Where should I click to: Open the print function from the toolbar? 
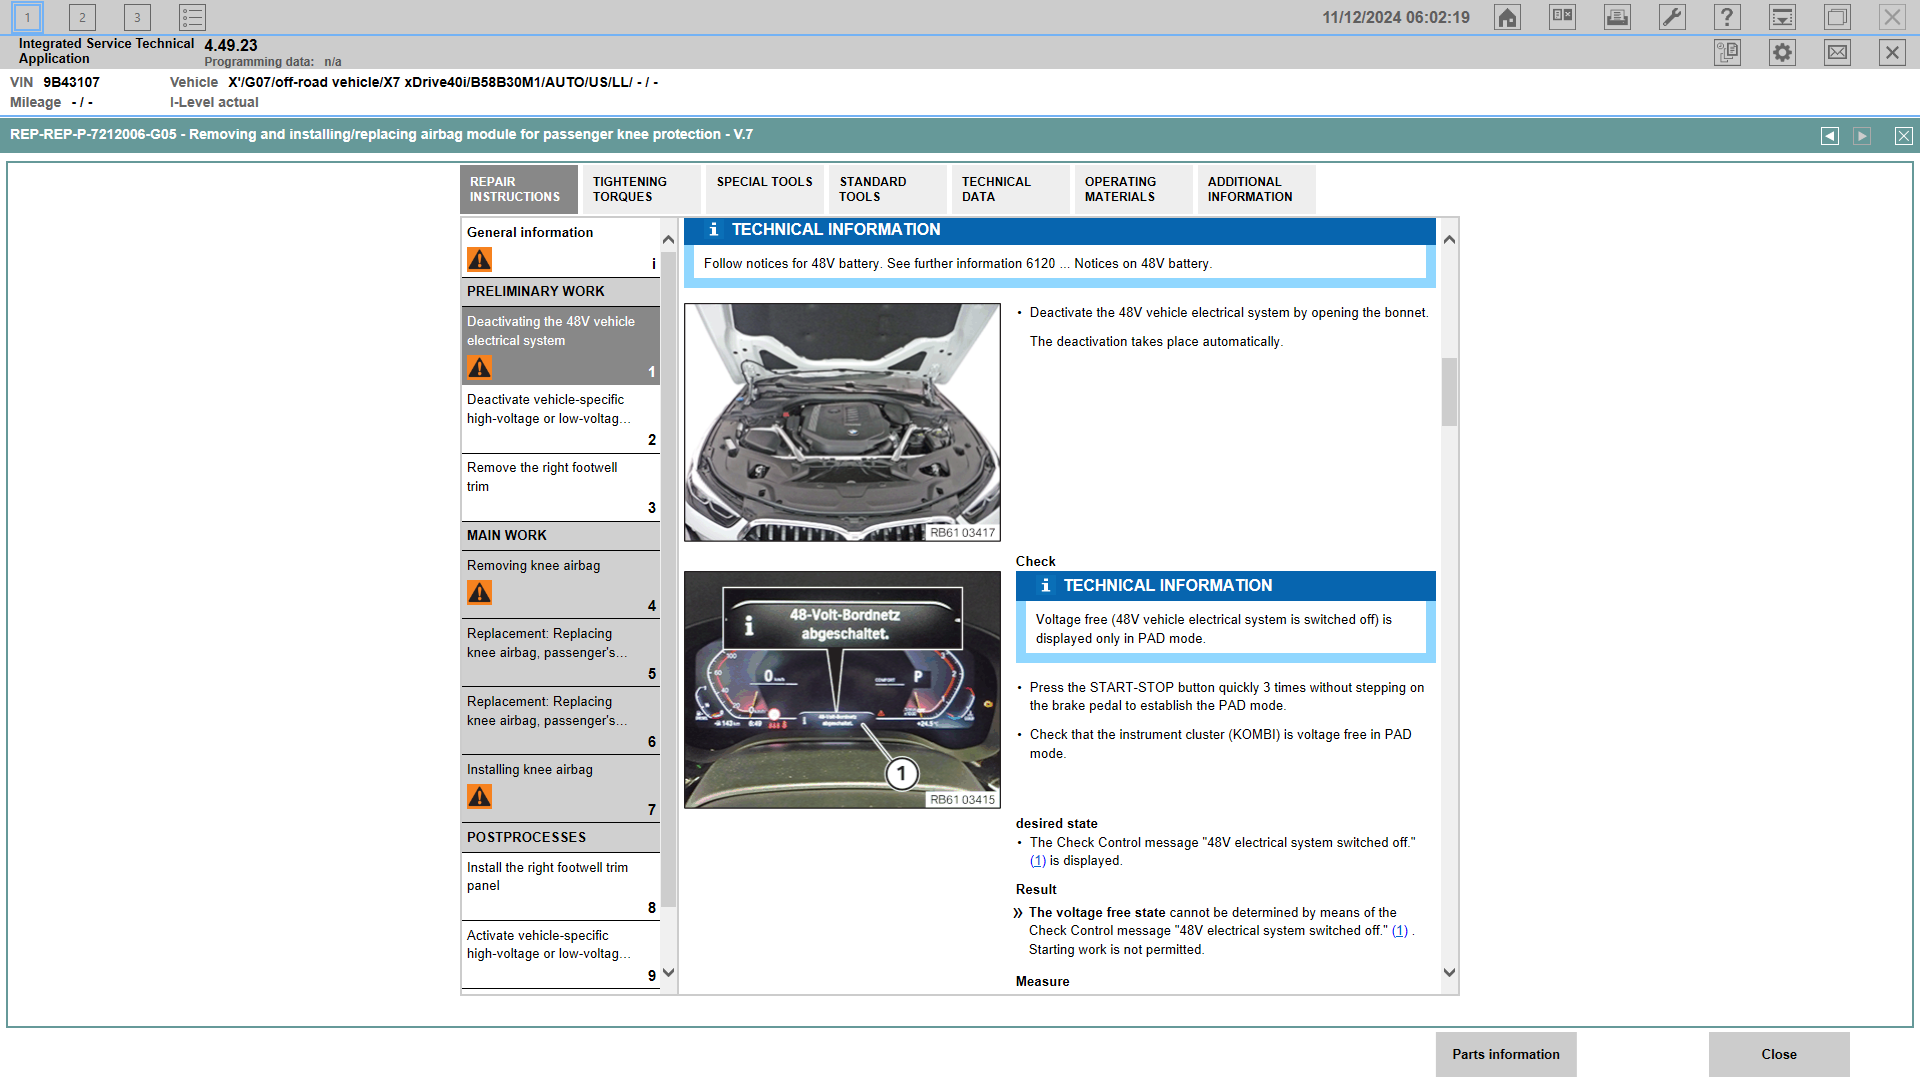tap(1617, 17)
